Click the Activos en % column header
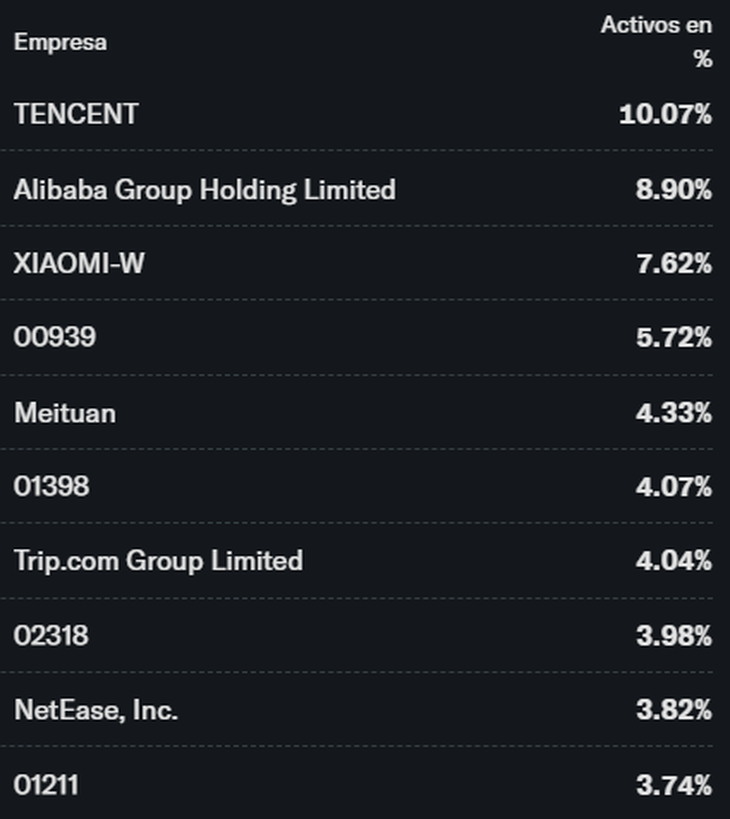Image resolution: width=730 pixels, height=819 pixels. (x=656, y=42)
